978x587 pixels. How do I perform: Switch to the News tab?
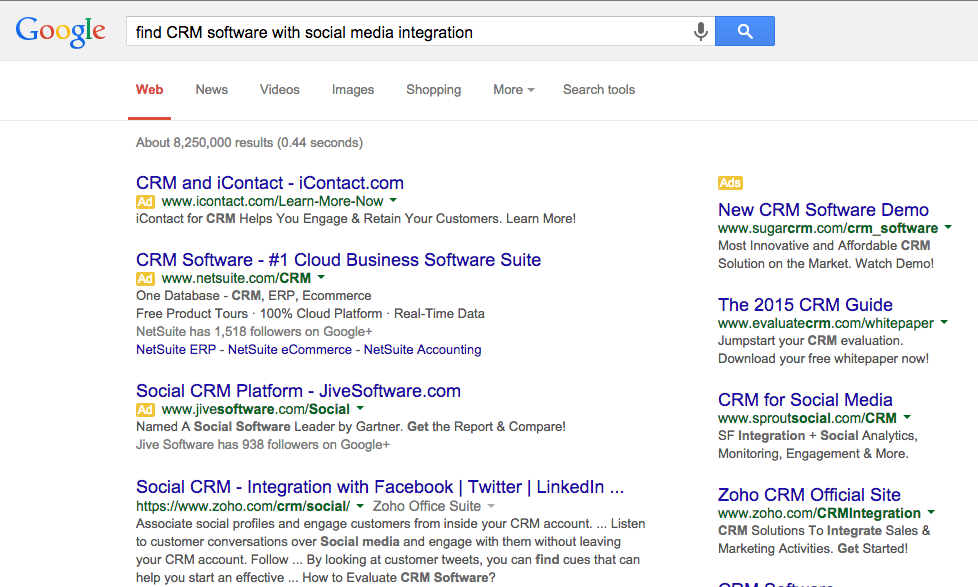[211, 90]
